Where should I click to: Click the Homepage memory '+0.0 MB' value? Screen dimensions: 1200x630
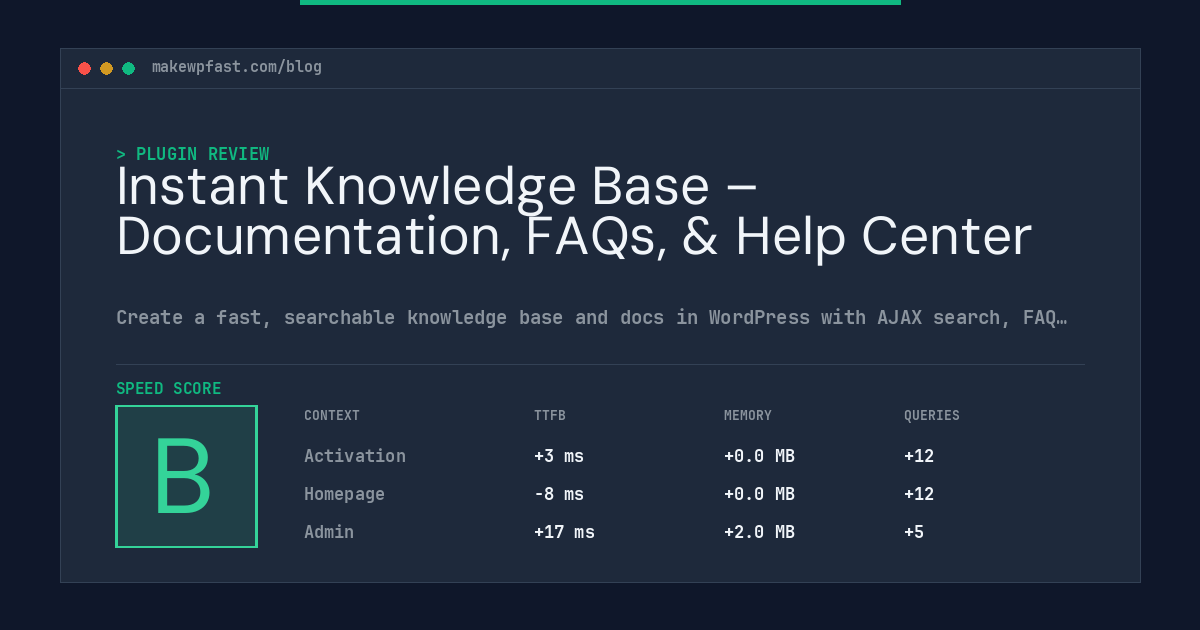tap(759, 494)
